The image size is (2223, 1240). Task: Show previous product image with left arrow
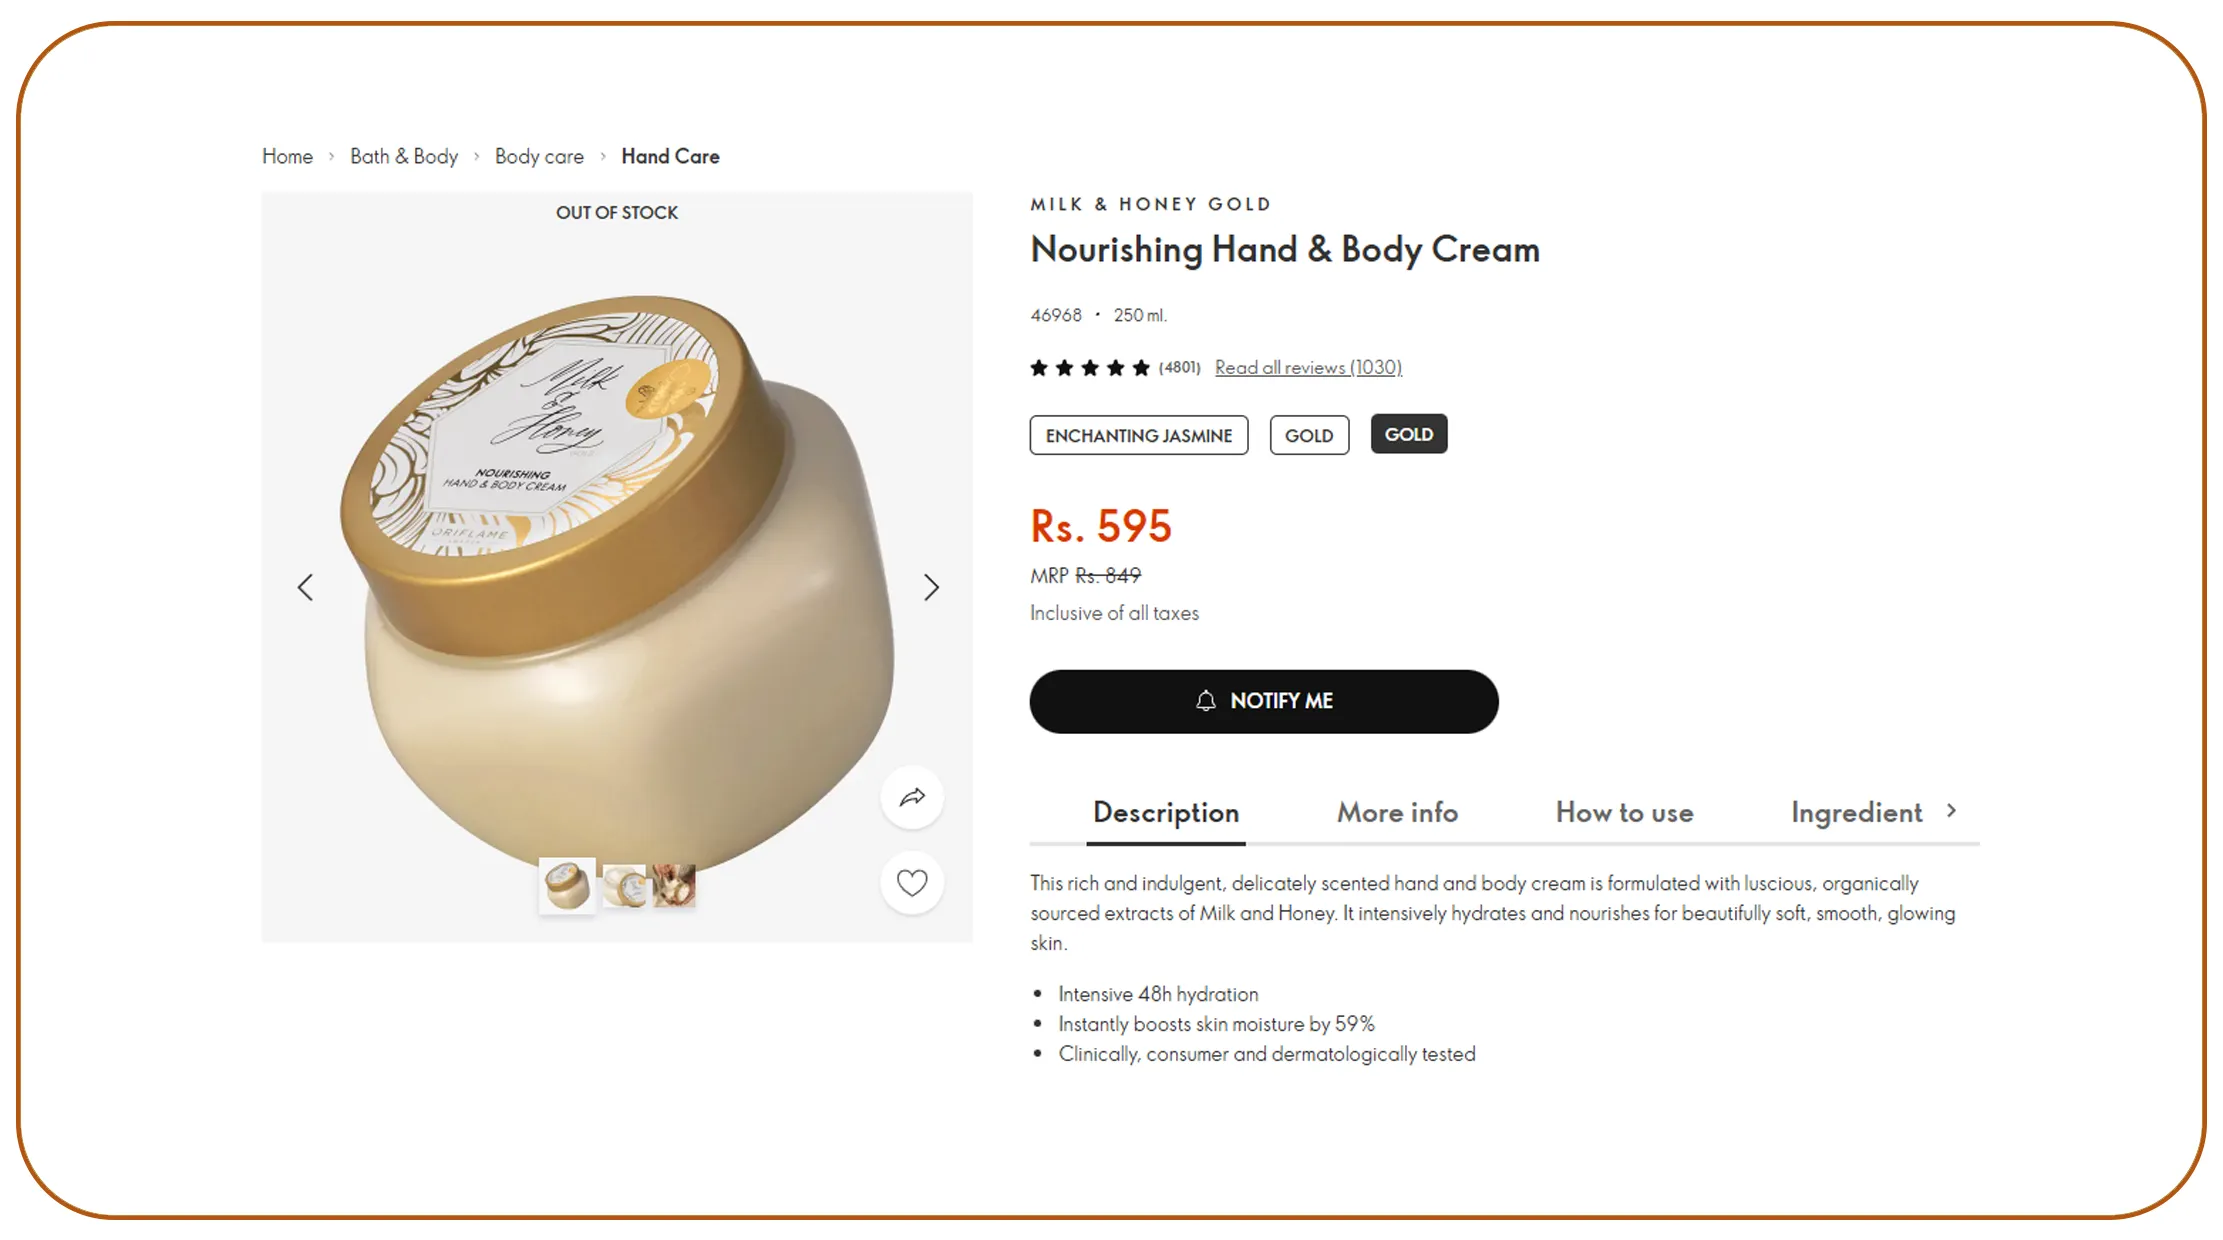click(305, 587)
